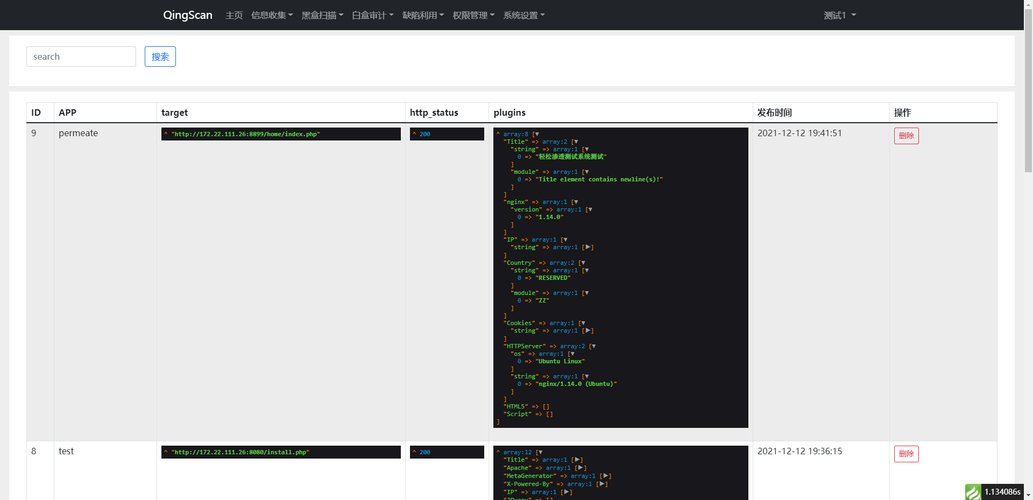Open the 信息收集 dropdown menu

(272, 15)
